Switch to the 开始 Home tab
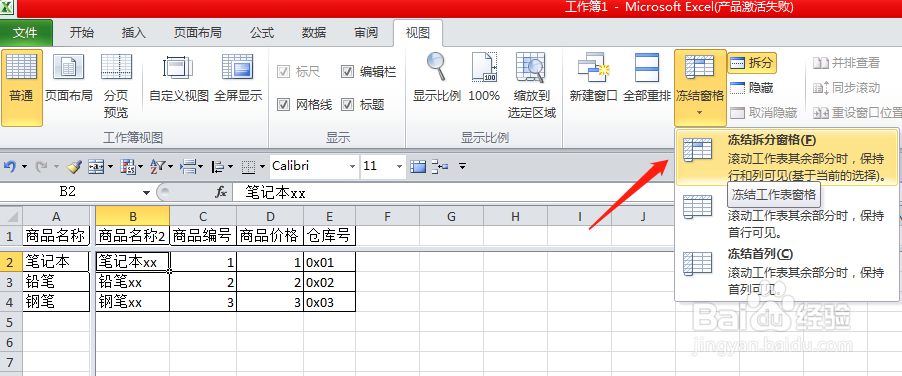The height and width of the screenshot is (376, 902). pyautogui.click(x=82, y=33)
